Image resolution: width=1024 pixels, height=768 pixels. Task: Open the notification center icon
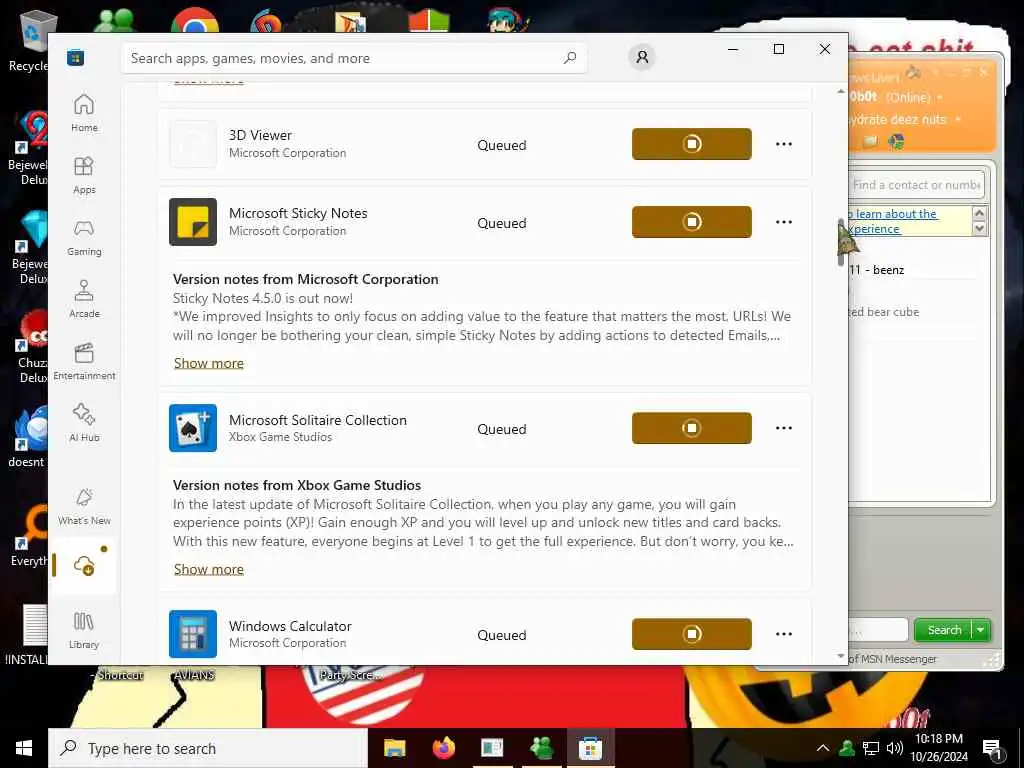tap(992, 750)
